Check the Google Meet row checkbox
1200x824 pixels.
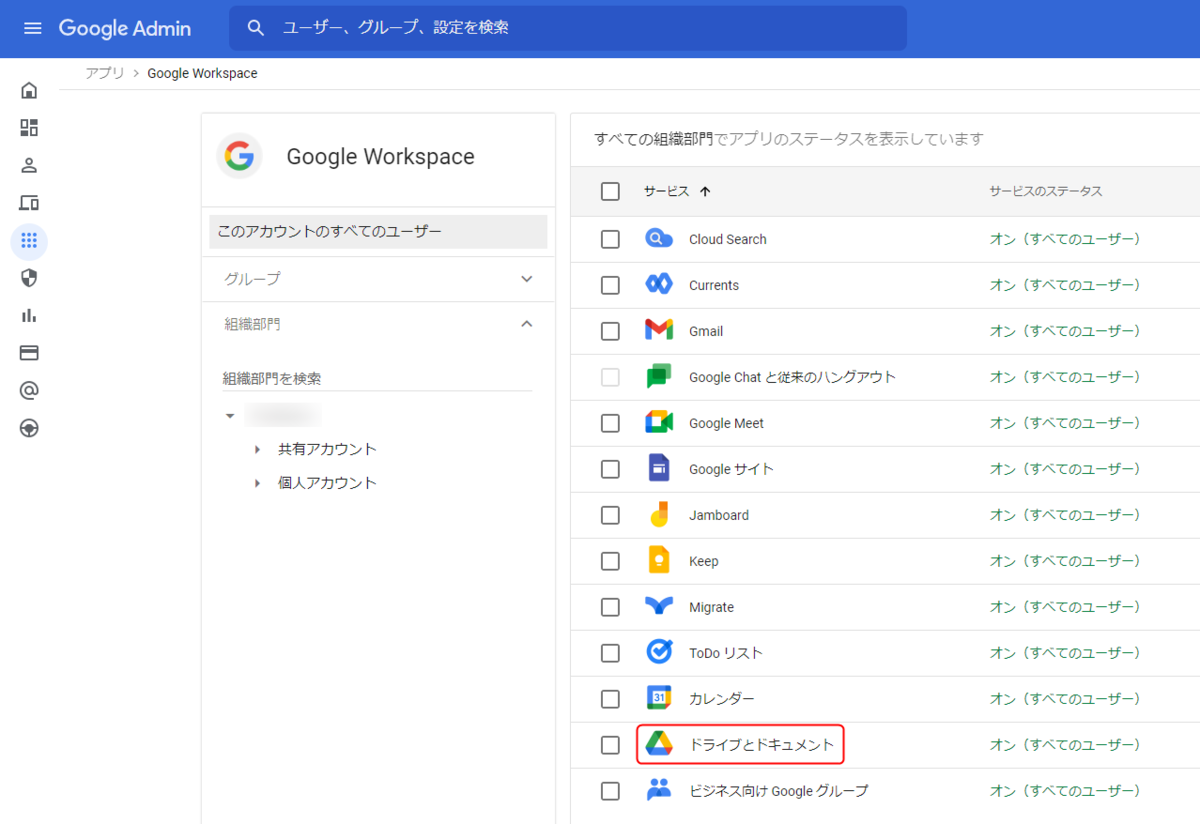(x=610, y=423)
